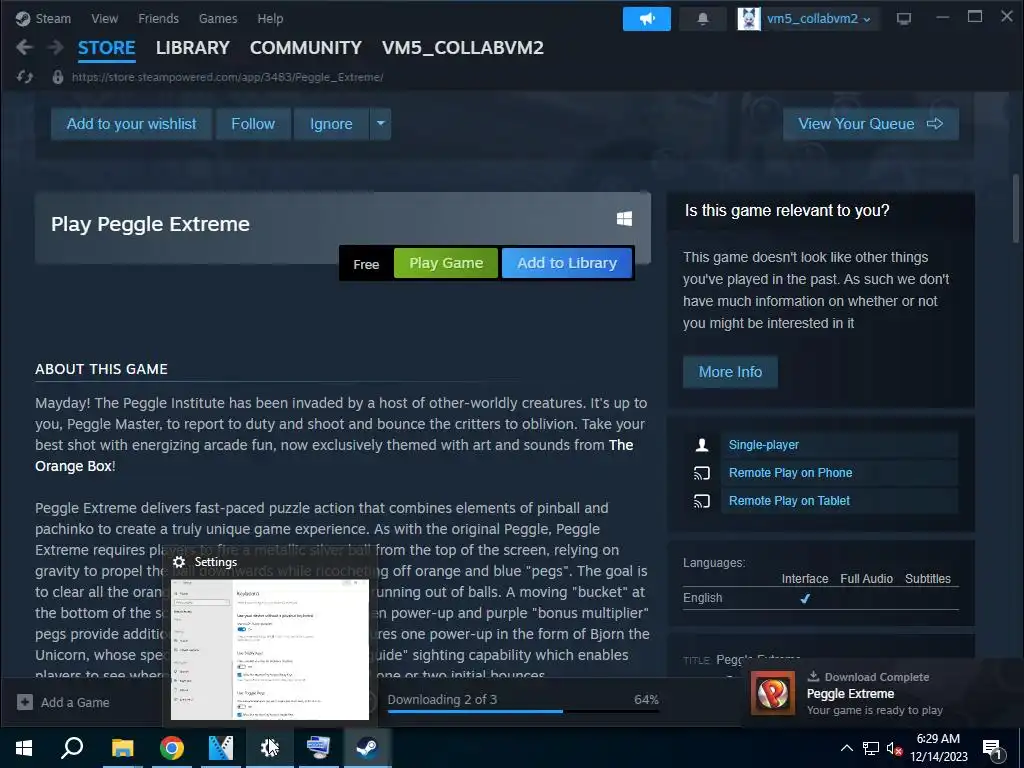Click the store URL address field
The image size is (1024, 768).
tap(227, 77)
